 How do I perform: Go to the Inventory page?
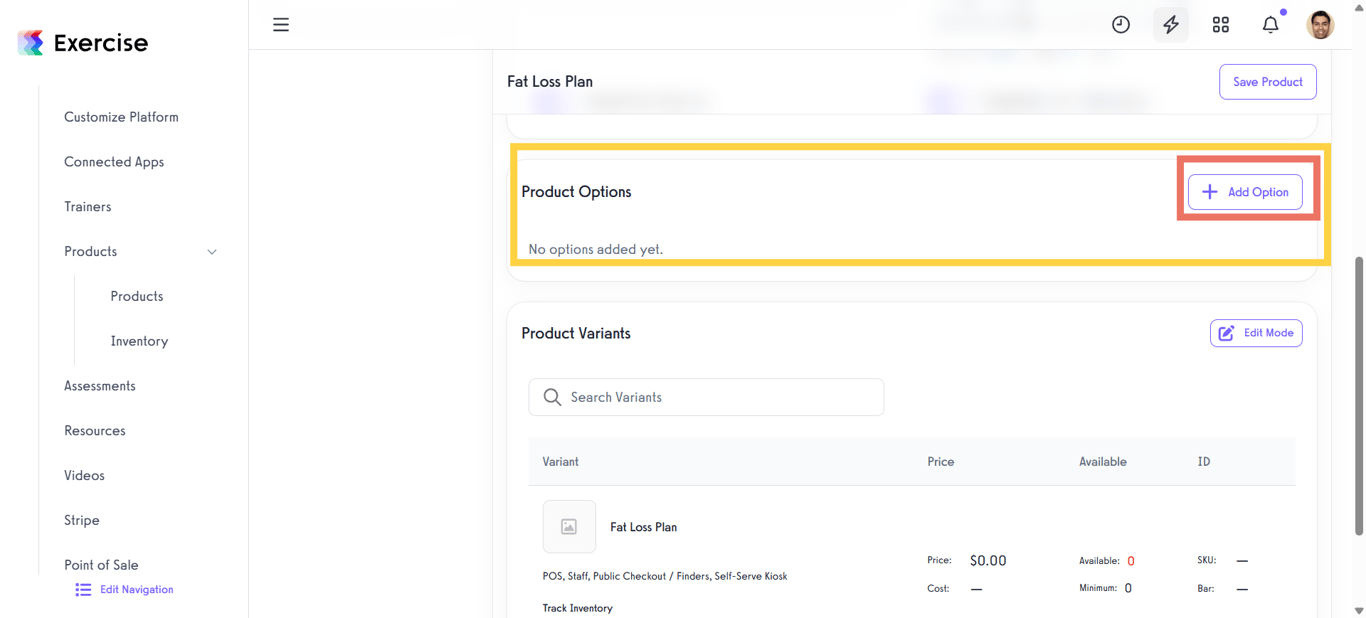(139, 341)
